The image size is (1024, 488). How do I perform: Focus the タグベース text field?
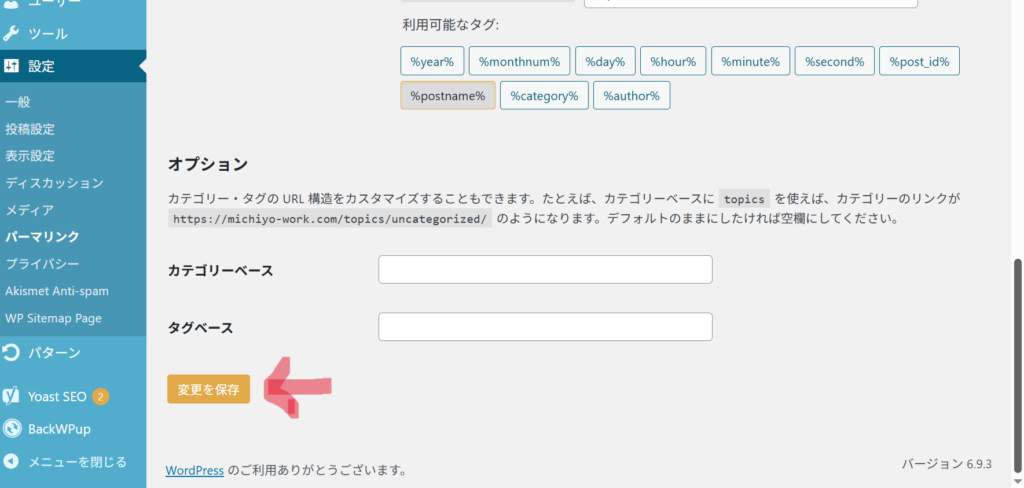(x=545, y=327)
